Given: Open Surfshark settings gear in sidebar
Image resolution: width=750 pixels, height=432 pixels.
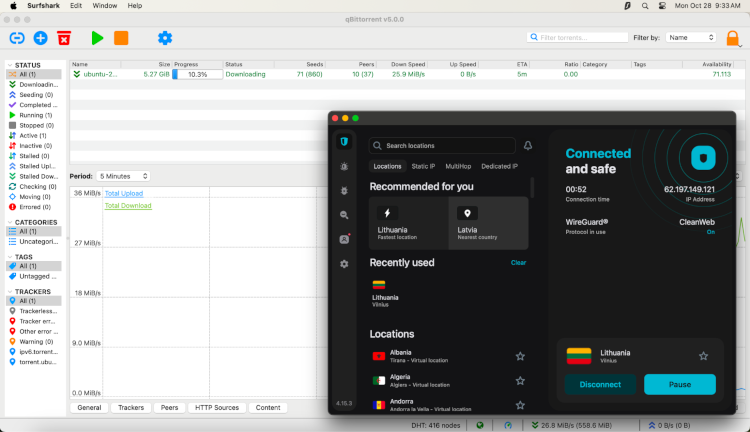Looking at the screenshot, I should (x=344, y=264).
